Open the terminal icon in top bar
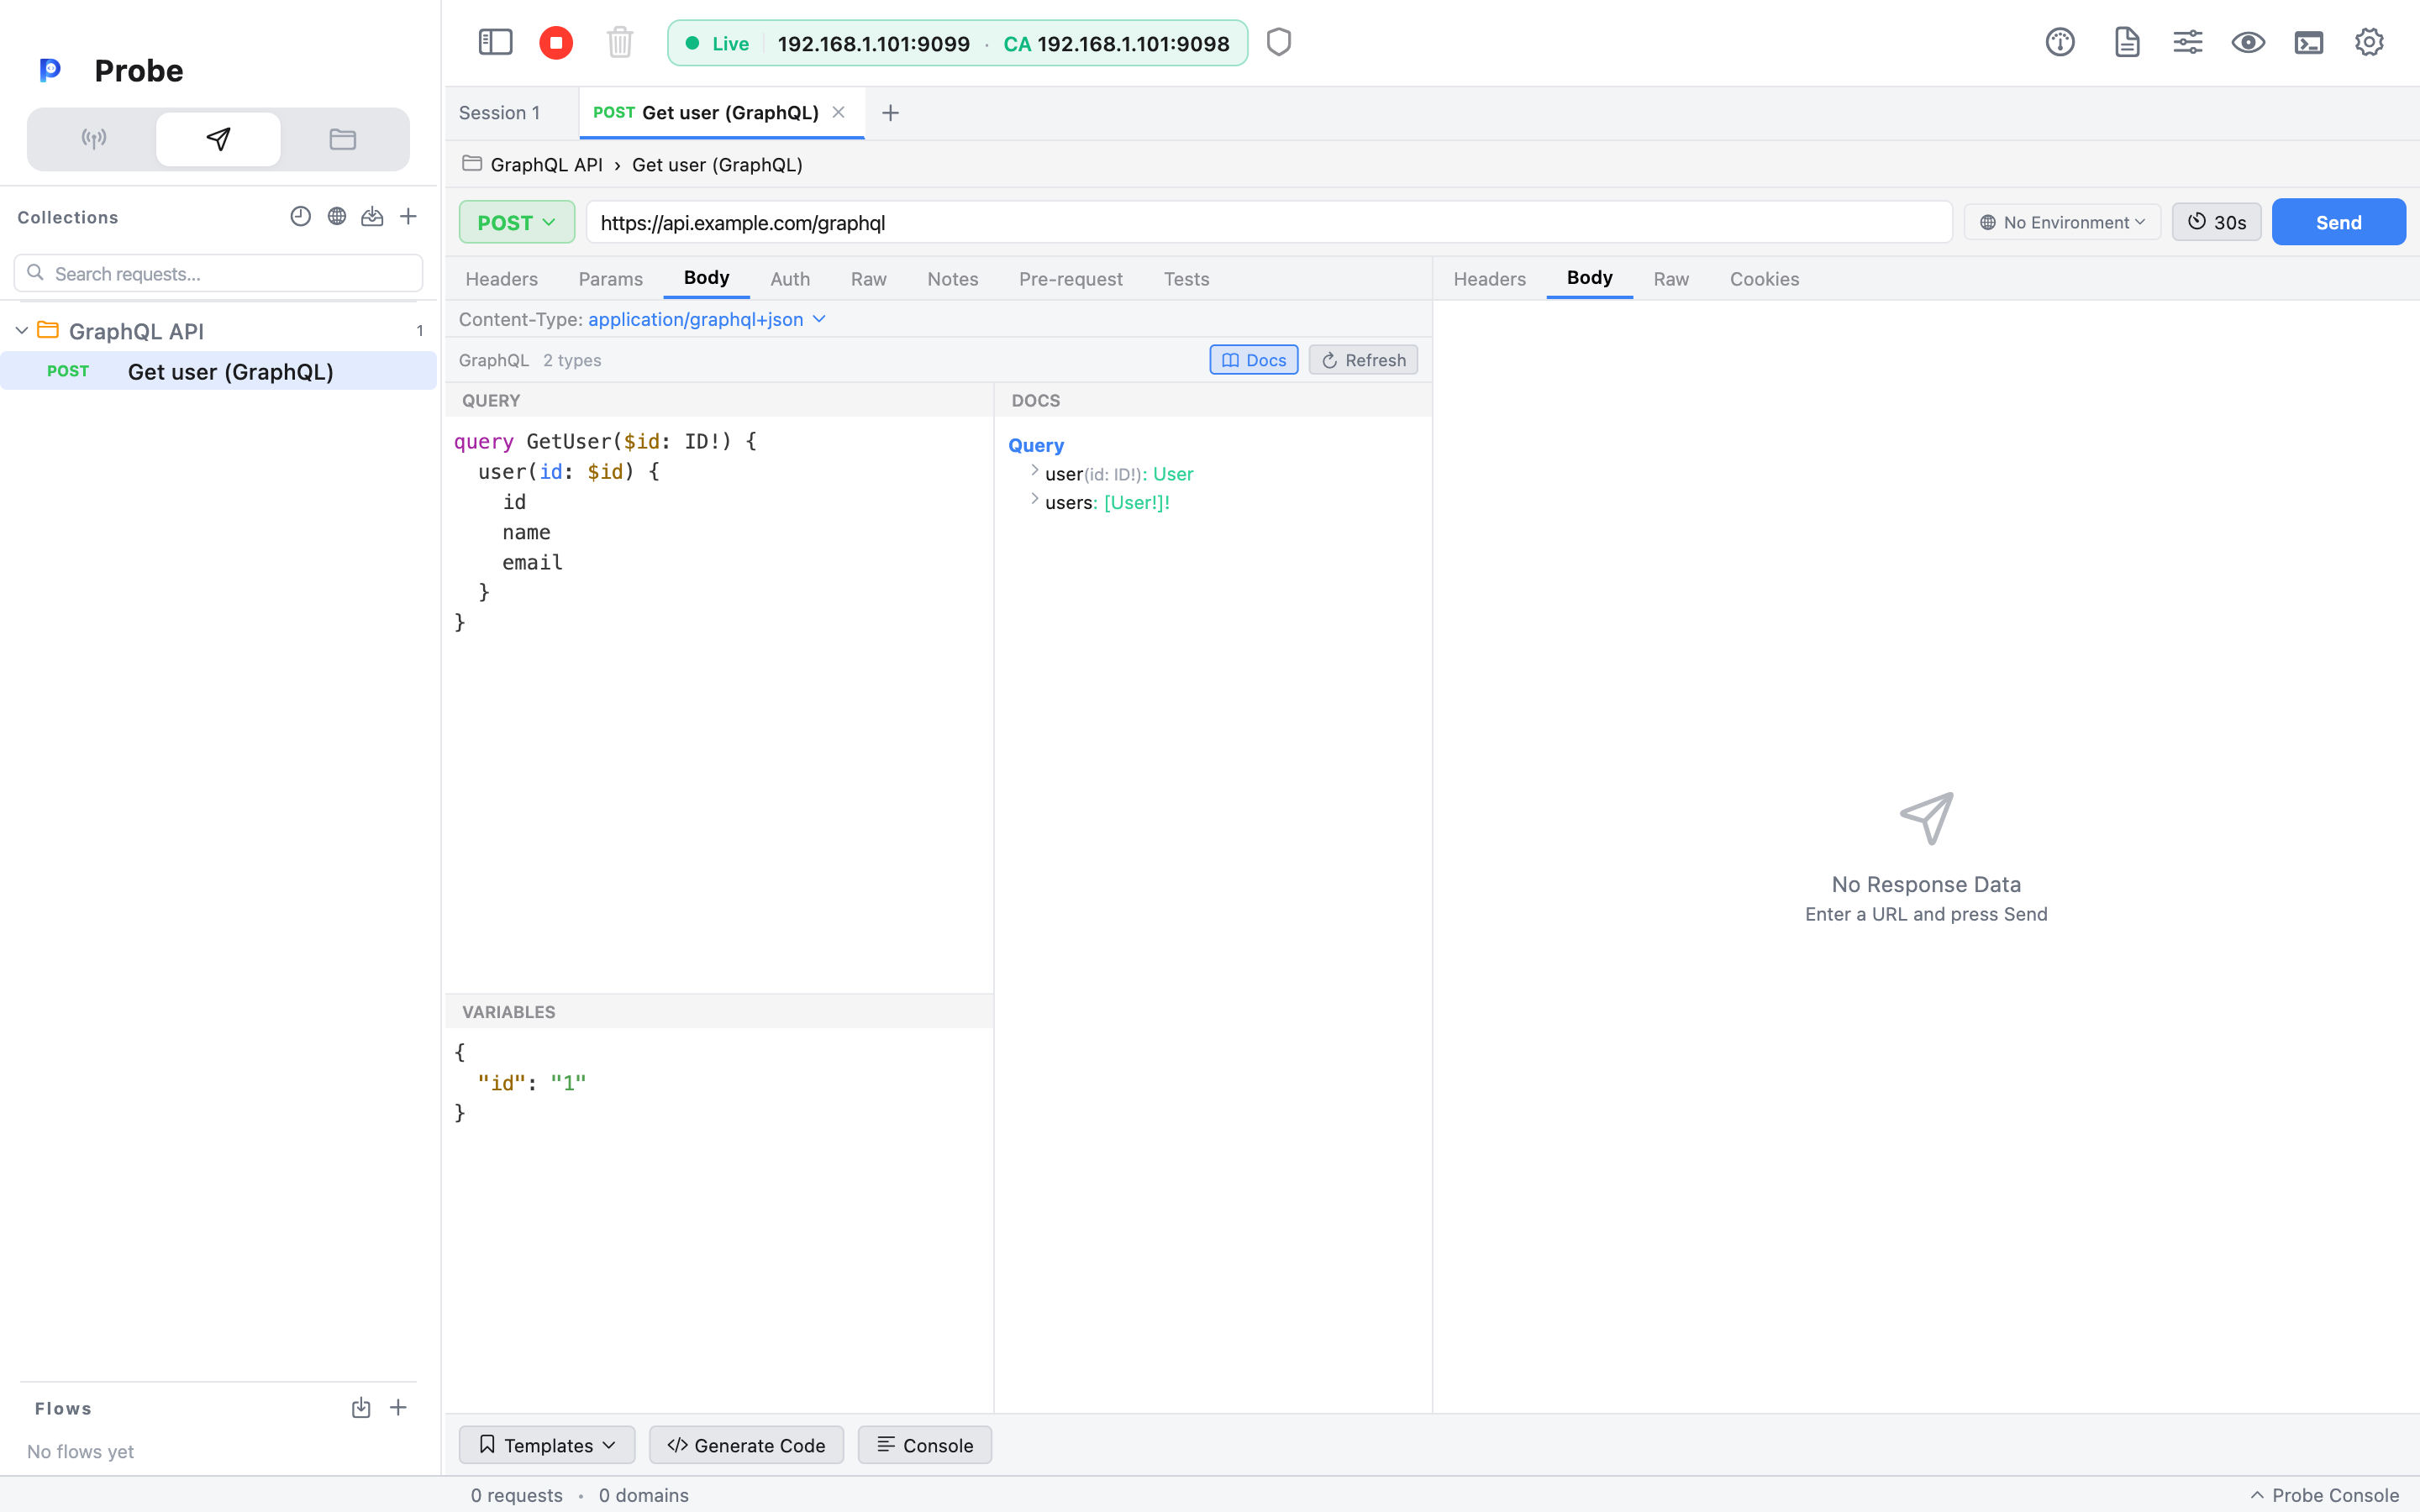The image size is (2420, 1512). pos(2309,42)
